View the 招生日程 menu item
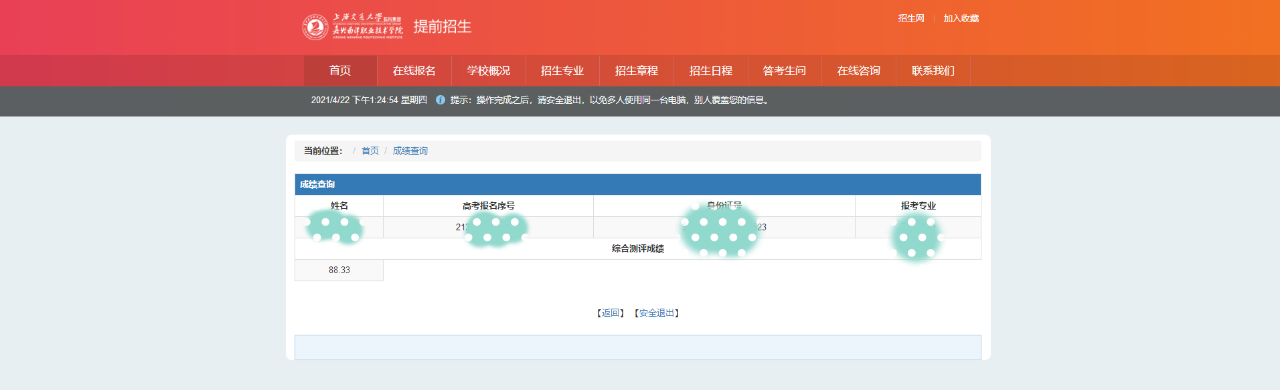The width and height of the screenshot is (1280, 390). [710, 71]
